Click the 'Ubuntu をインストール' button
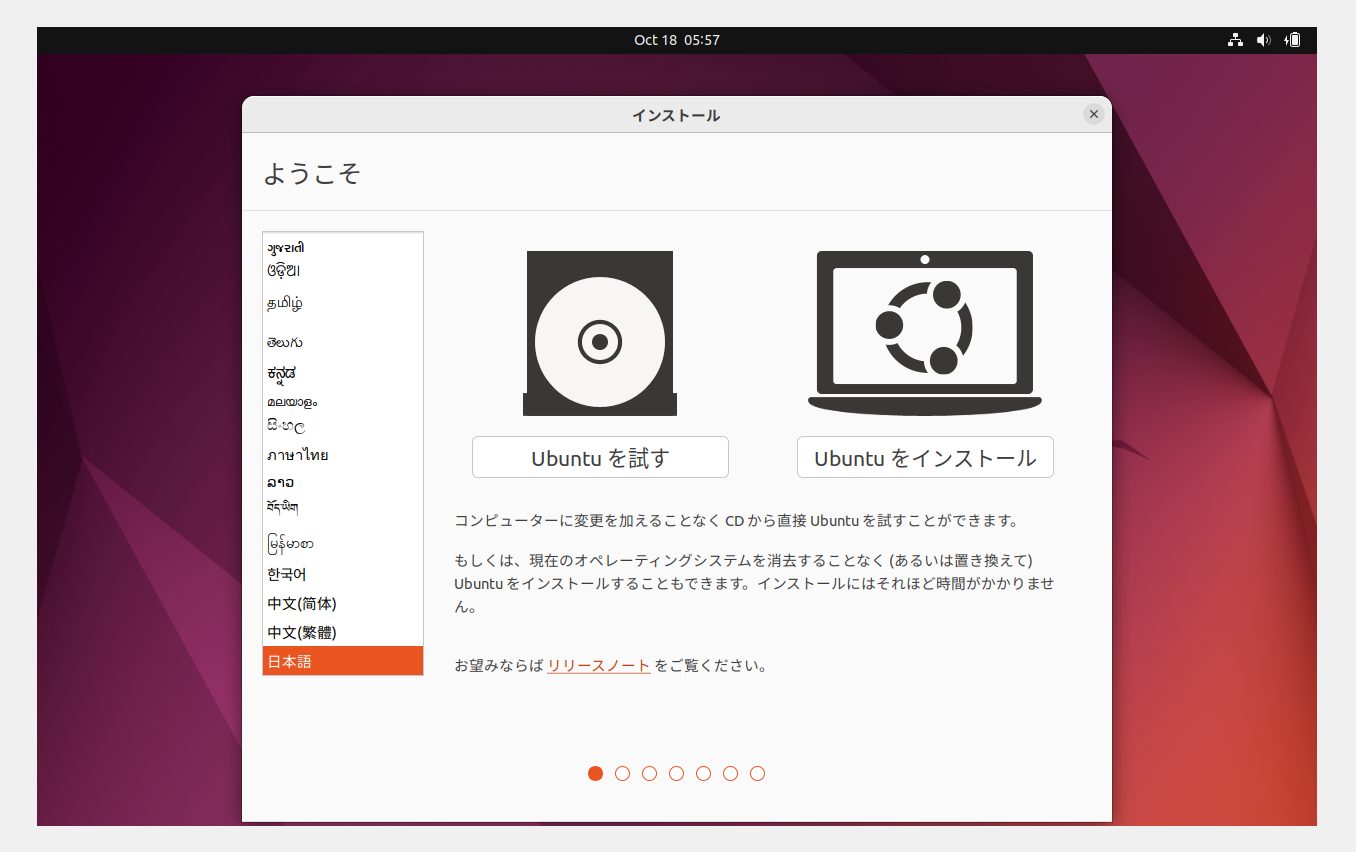Viewport: 1356px width, 852px height. pos(925,457)
